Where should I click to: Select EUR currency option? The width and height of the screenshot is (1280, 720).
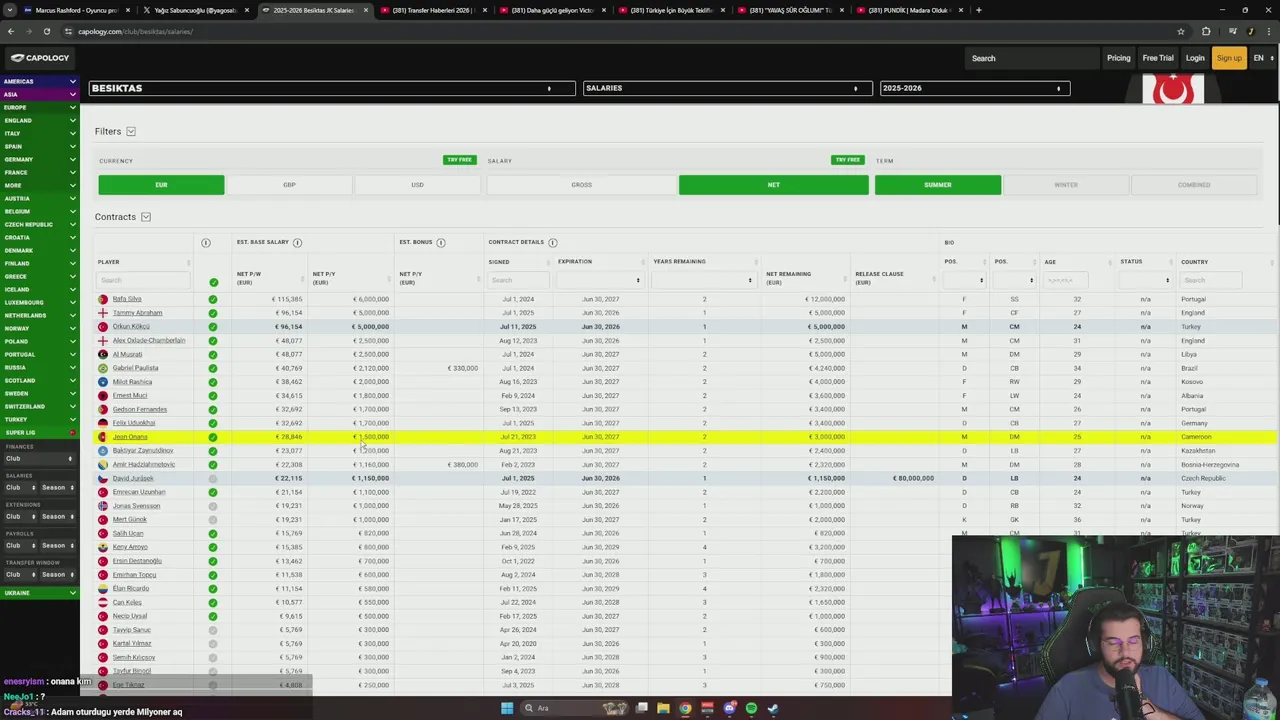[x=161, y=185]
